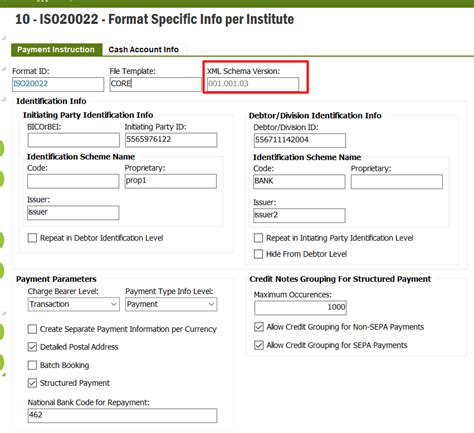The image size is (474, 433).
Task: Select the Payment Instruction tab
Action: pos(56,50)
